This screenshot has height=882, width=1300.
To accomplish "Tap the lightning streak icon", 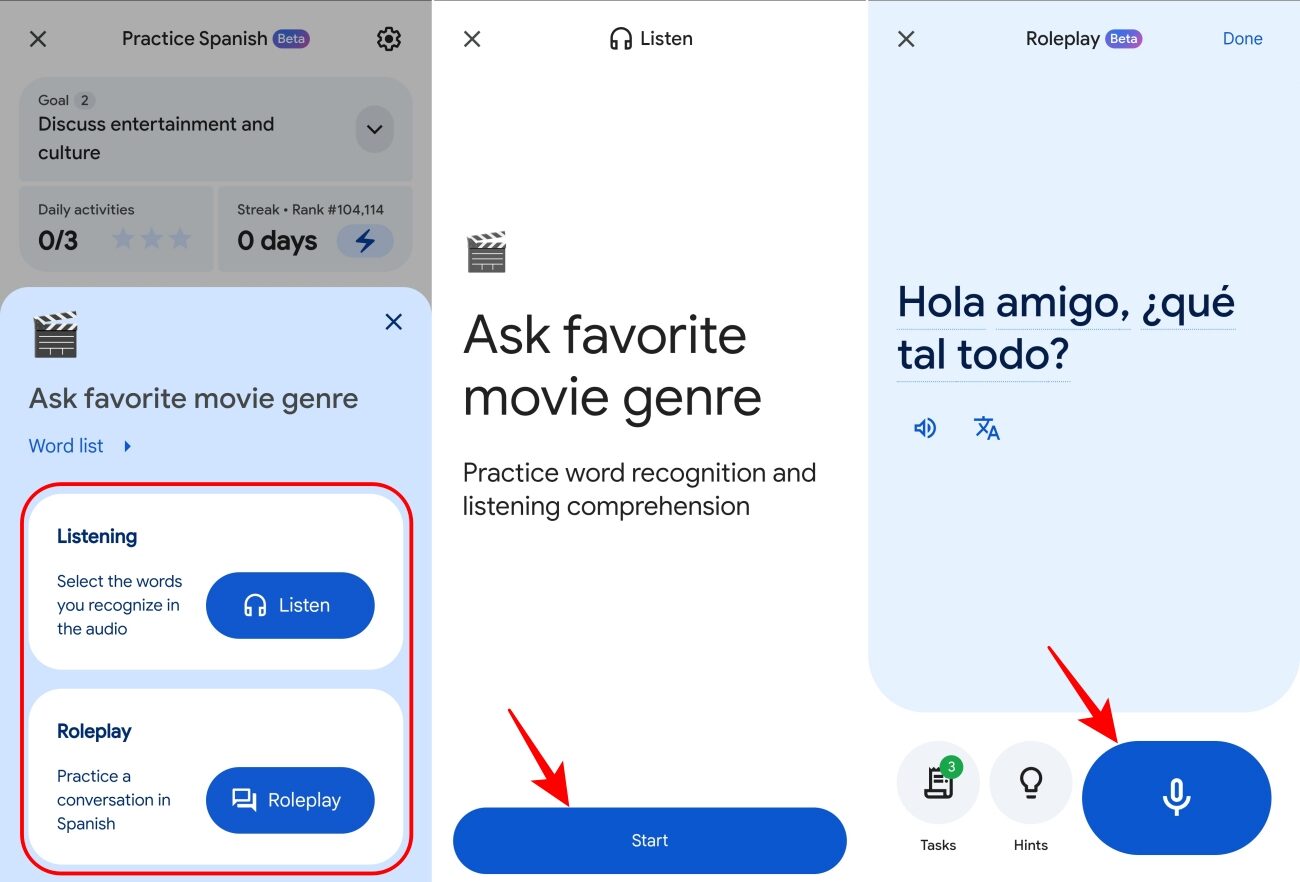I will click(x=364, y=240).
